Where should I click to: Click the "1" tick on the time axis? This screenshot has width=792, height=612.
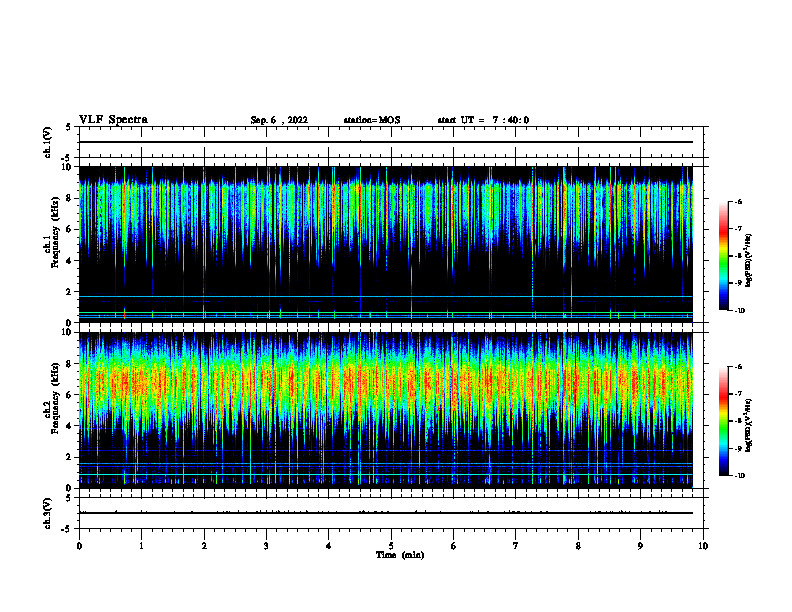(141, 546)
